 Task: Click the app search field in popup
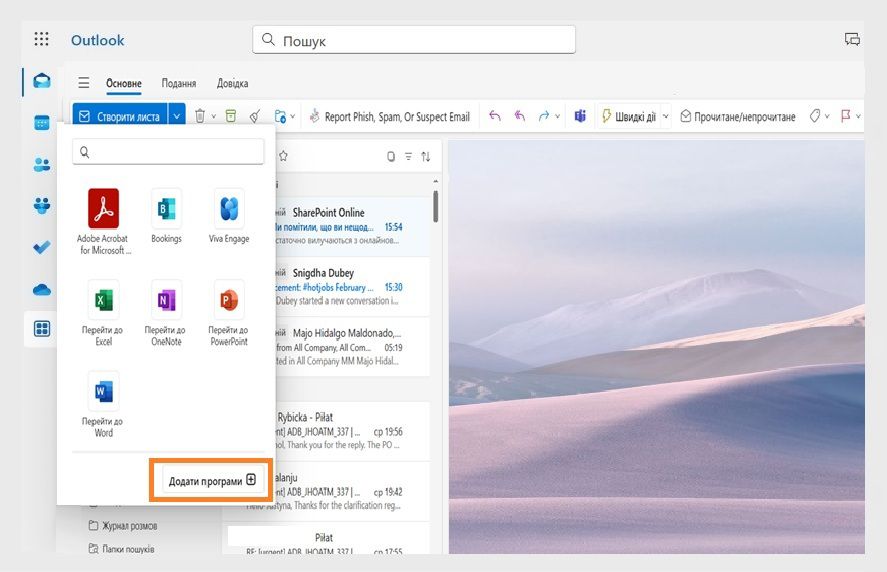[x=169, y=152]
